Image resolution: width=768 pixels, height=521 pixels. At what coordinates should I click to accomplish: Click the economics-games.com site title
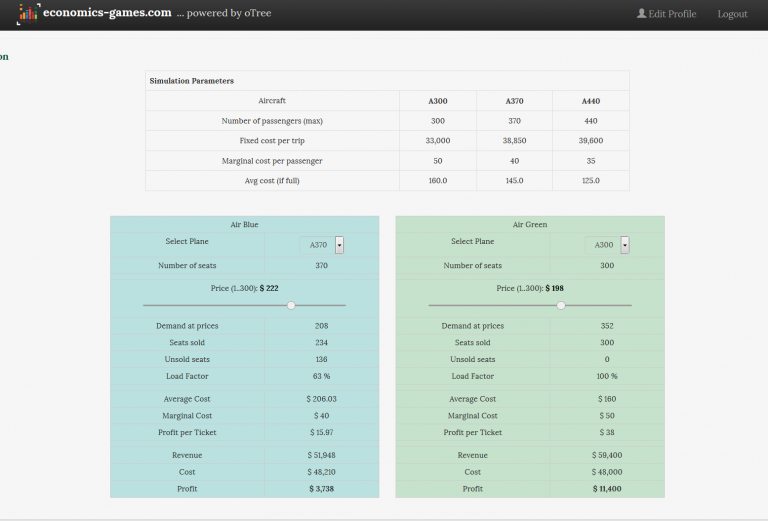[106, 14]
